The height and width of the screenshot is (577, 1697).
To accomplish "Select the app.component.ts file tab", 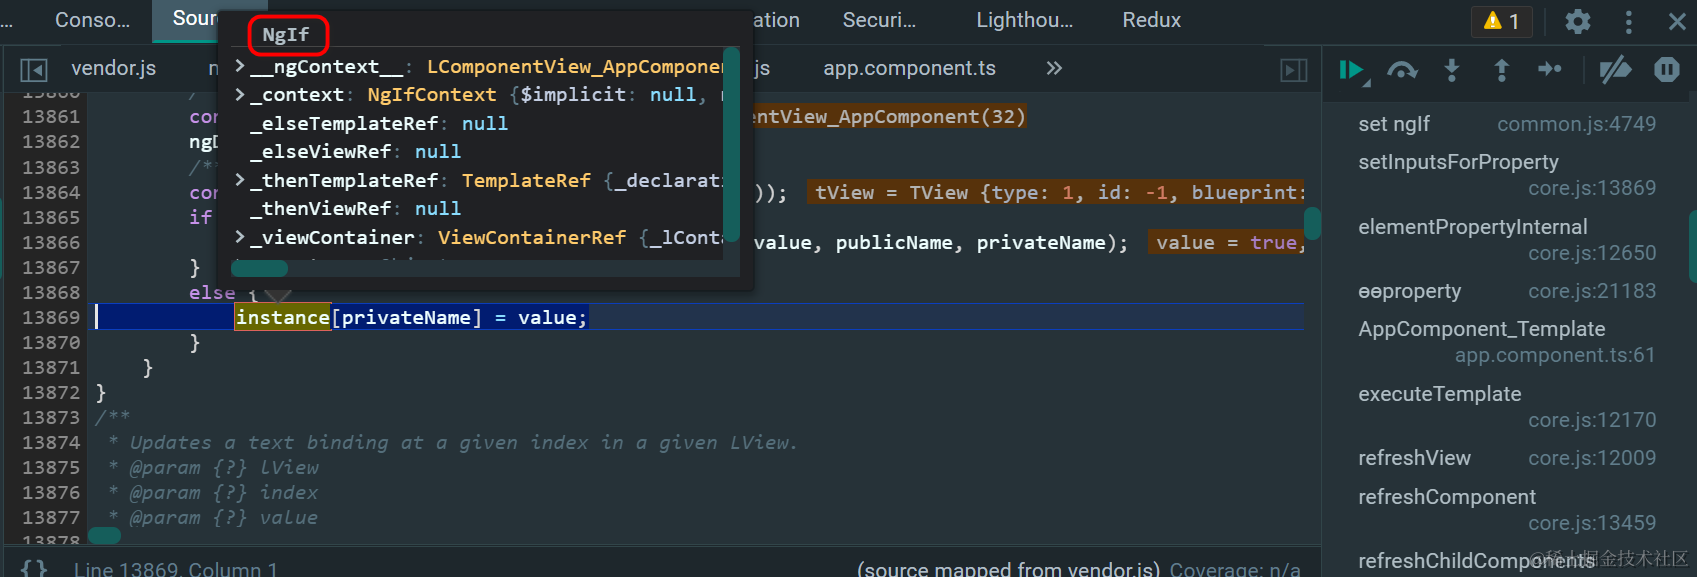I will [909, 68].
